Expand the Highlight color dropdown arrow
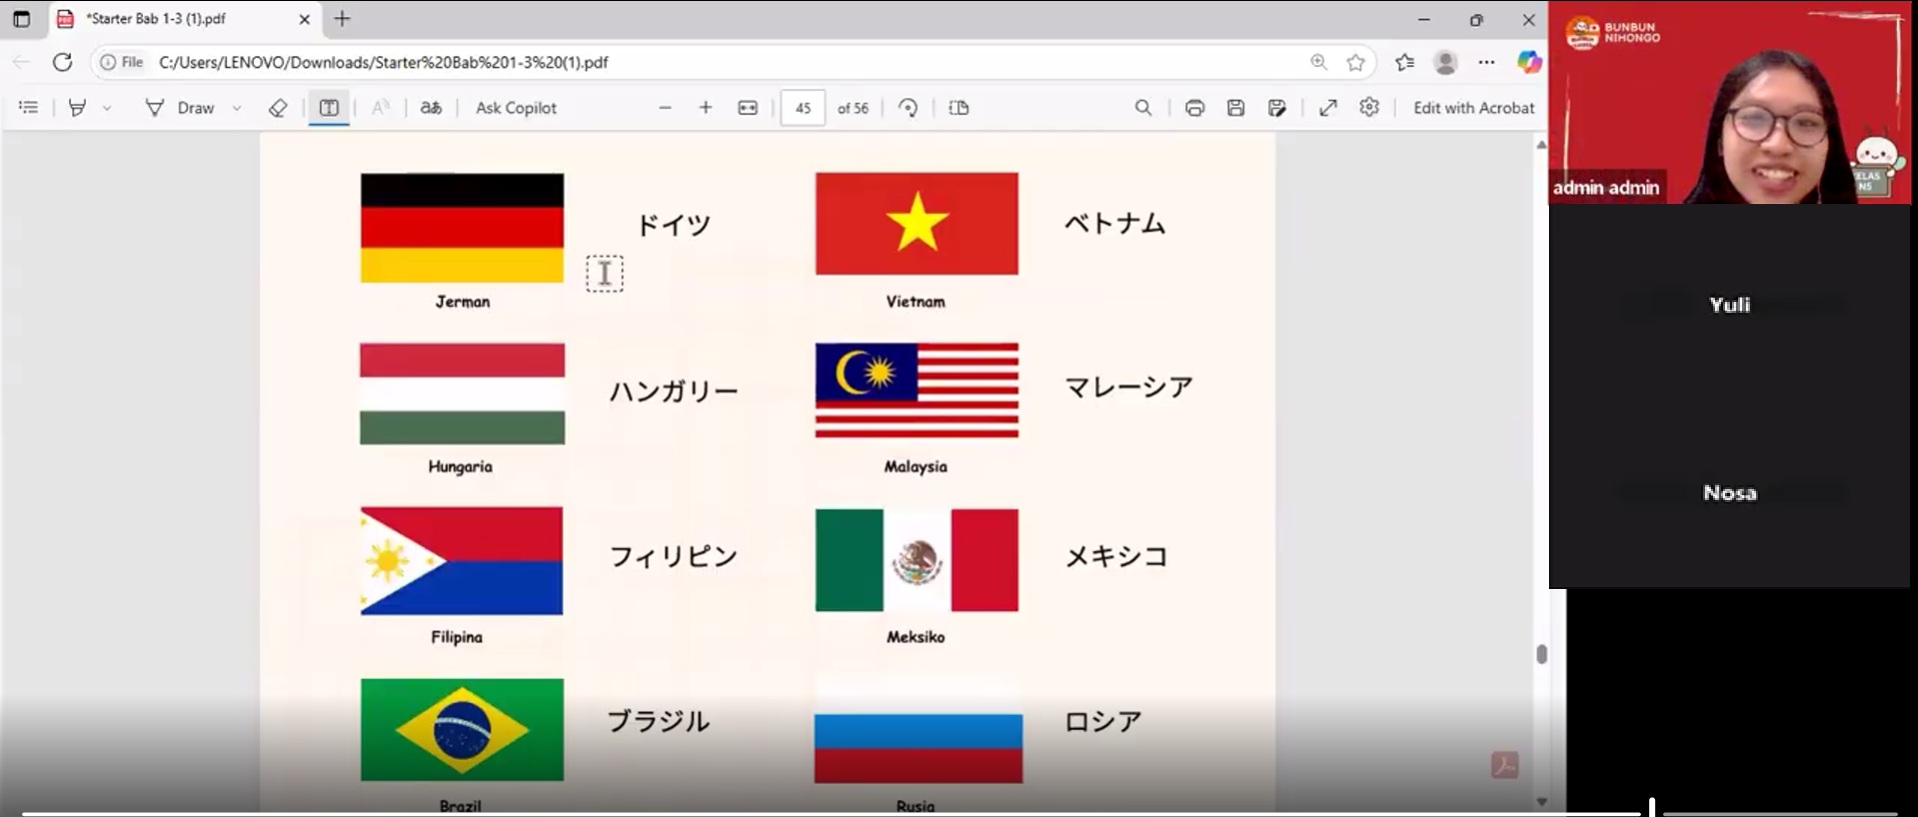The width and height of the screenshot is (1918, 817). point(107,108)
